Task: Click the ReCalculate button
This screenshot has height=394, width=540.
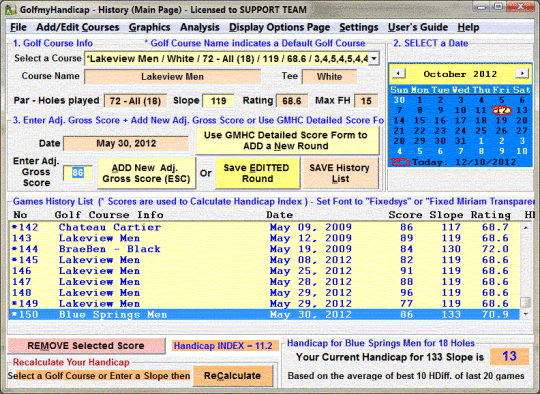Action: (x=232, y=376)
